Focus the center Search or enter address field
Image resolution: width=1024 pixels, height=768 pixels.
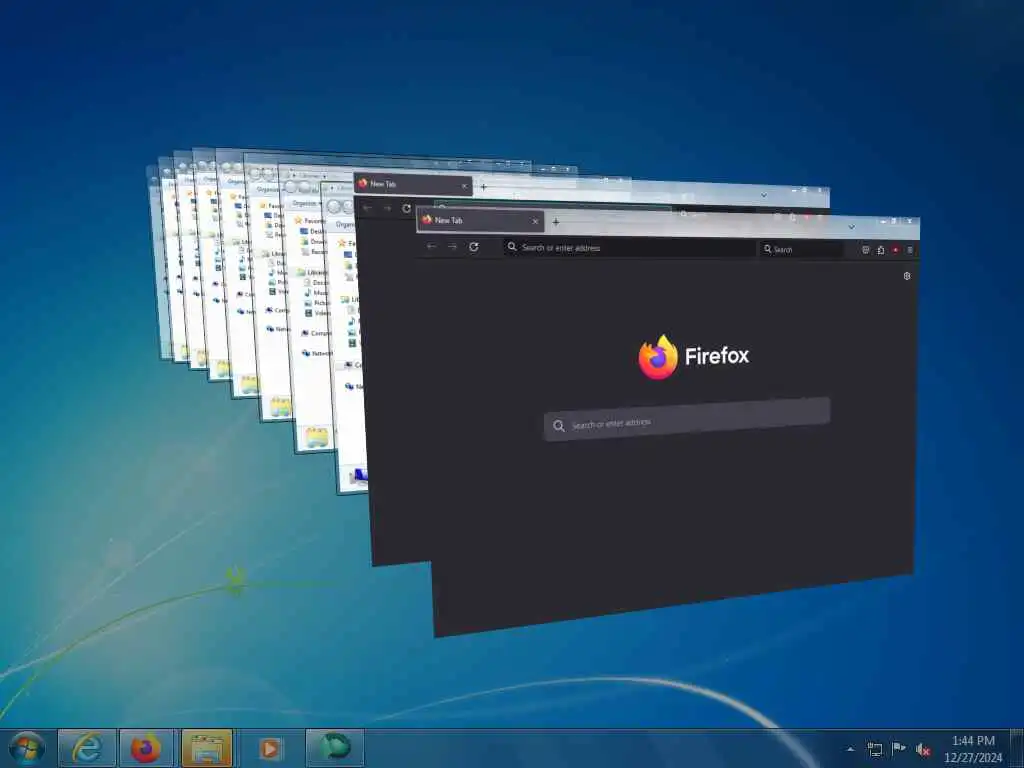687,419
